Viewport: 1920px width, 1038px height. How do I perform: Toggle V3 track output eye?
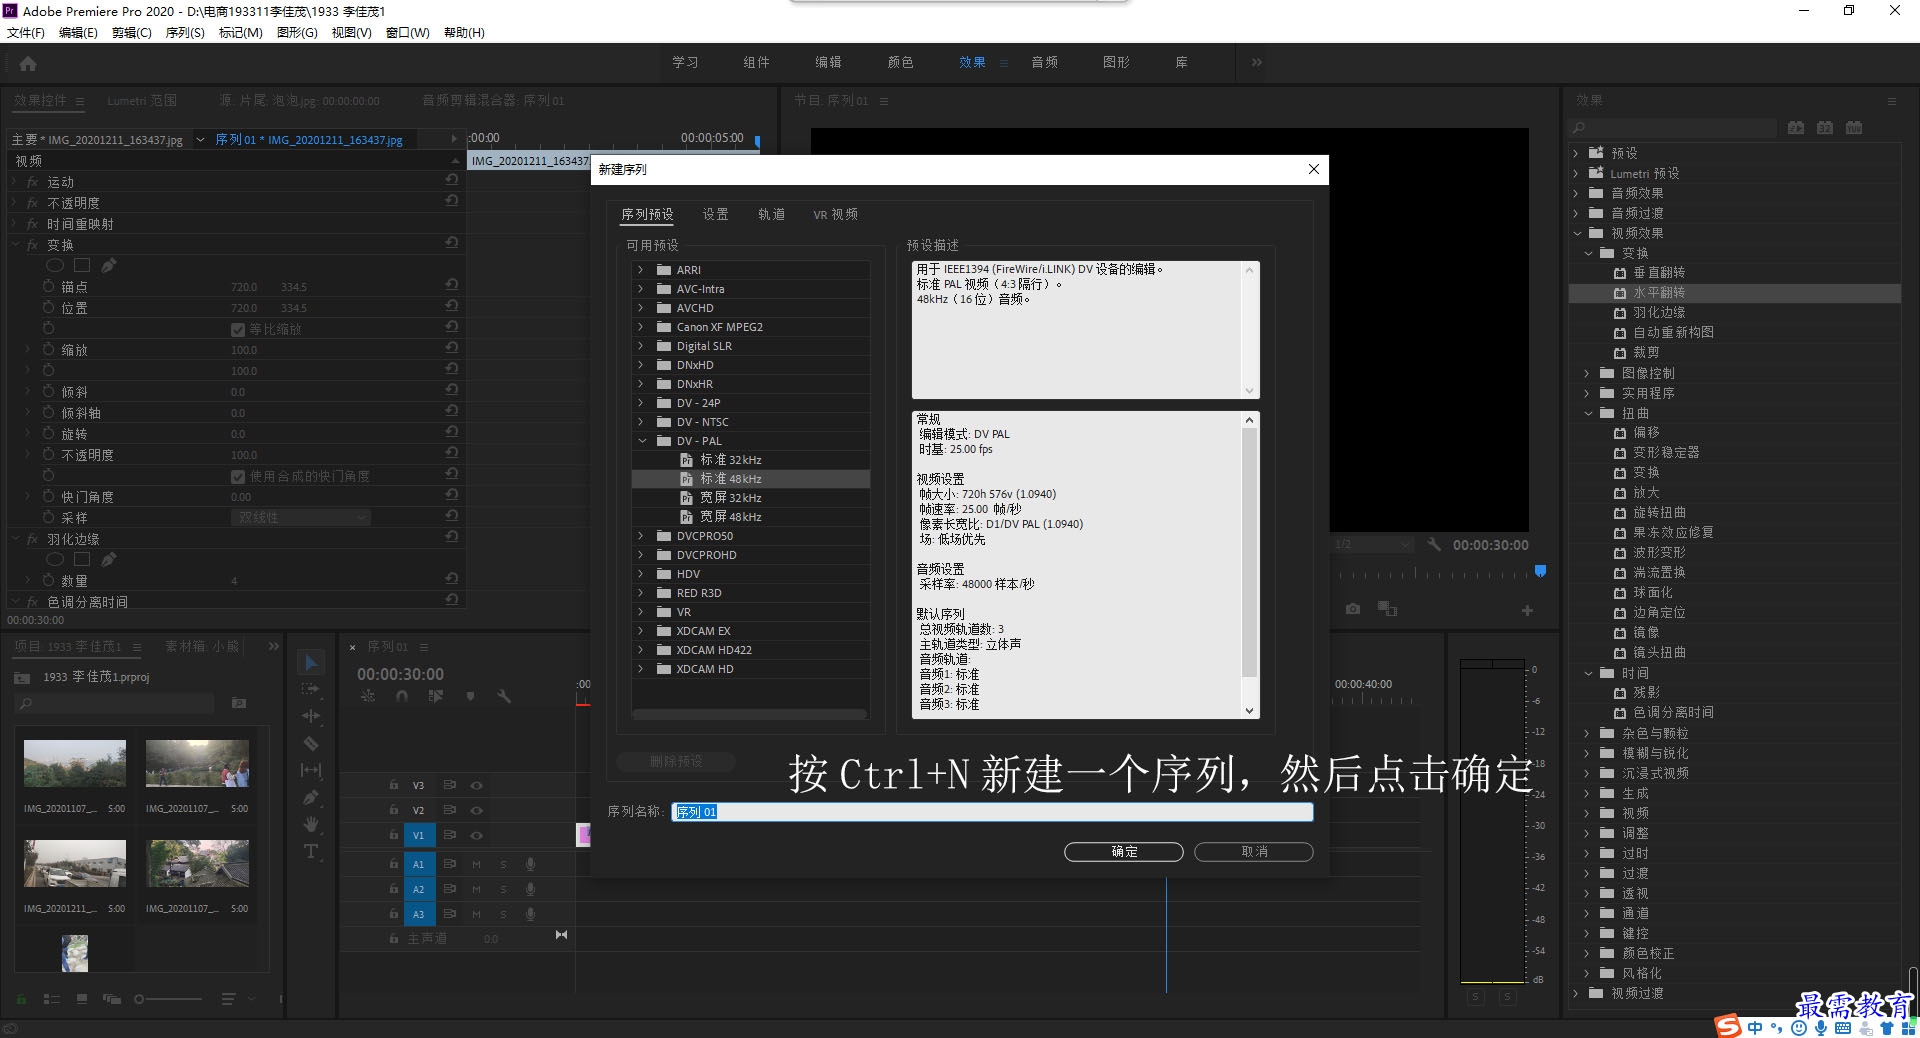[x=477, y=785]
